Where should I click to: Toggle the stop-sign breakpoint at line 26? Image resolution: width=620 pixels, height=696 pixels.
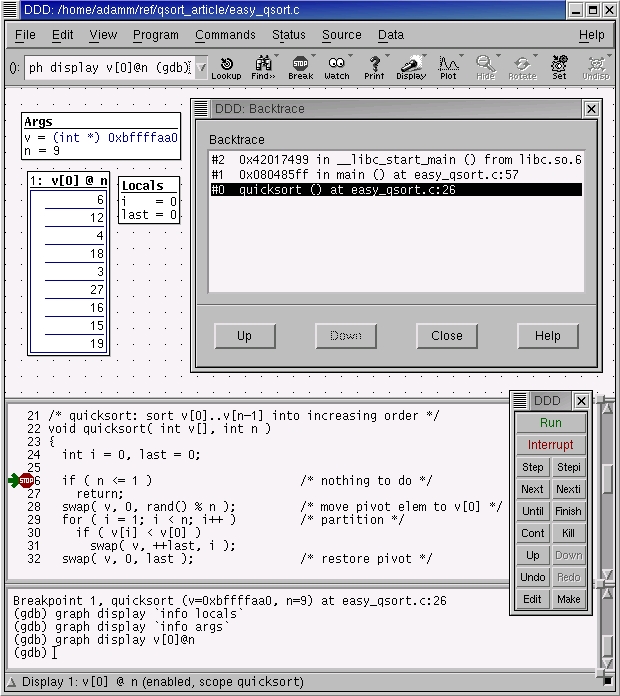[26, 481]
